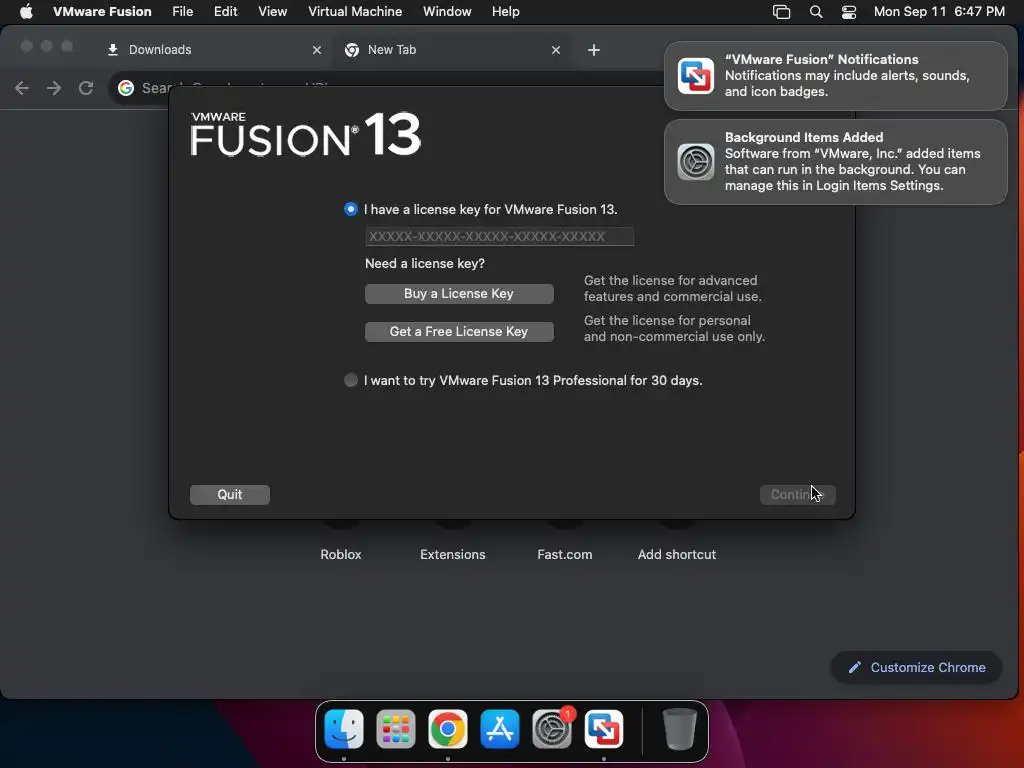Open the Background Items Added notification

tap(835, 162)
